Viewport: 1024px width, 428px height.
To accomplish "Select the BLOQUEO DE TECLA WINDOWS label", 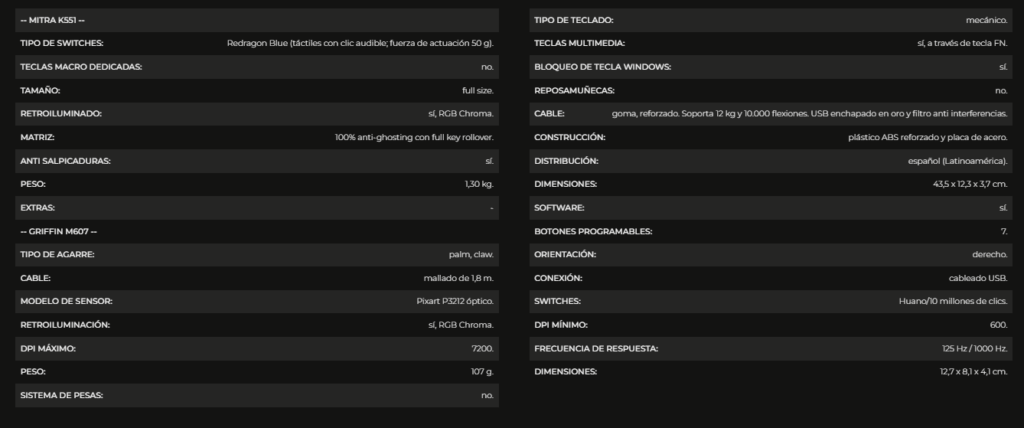I will click(603, 67).
